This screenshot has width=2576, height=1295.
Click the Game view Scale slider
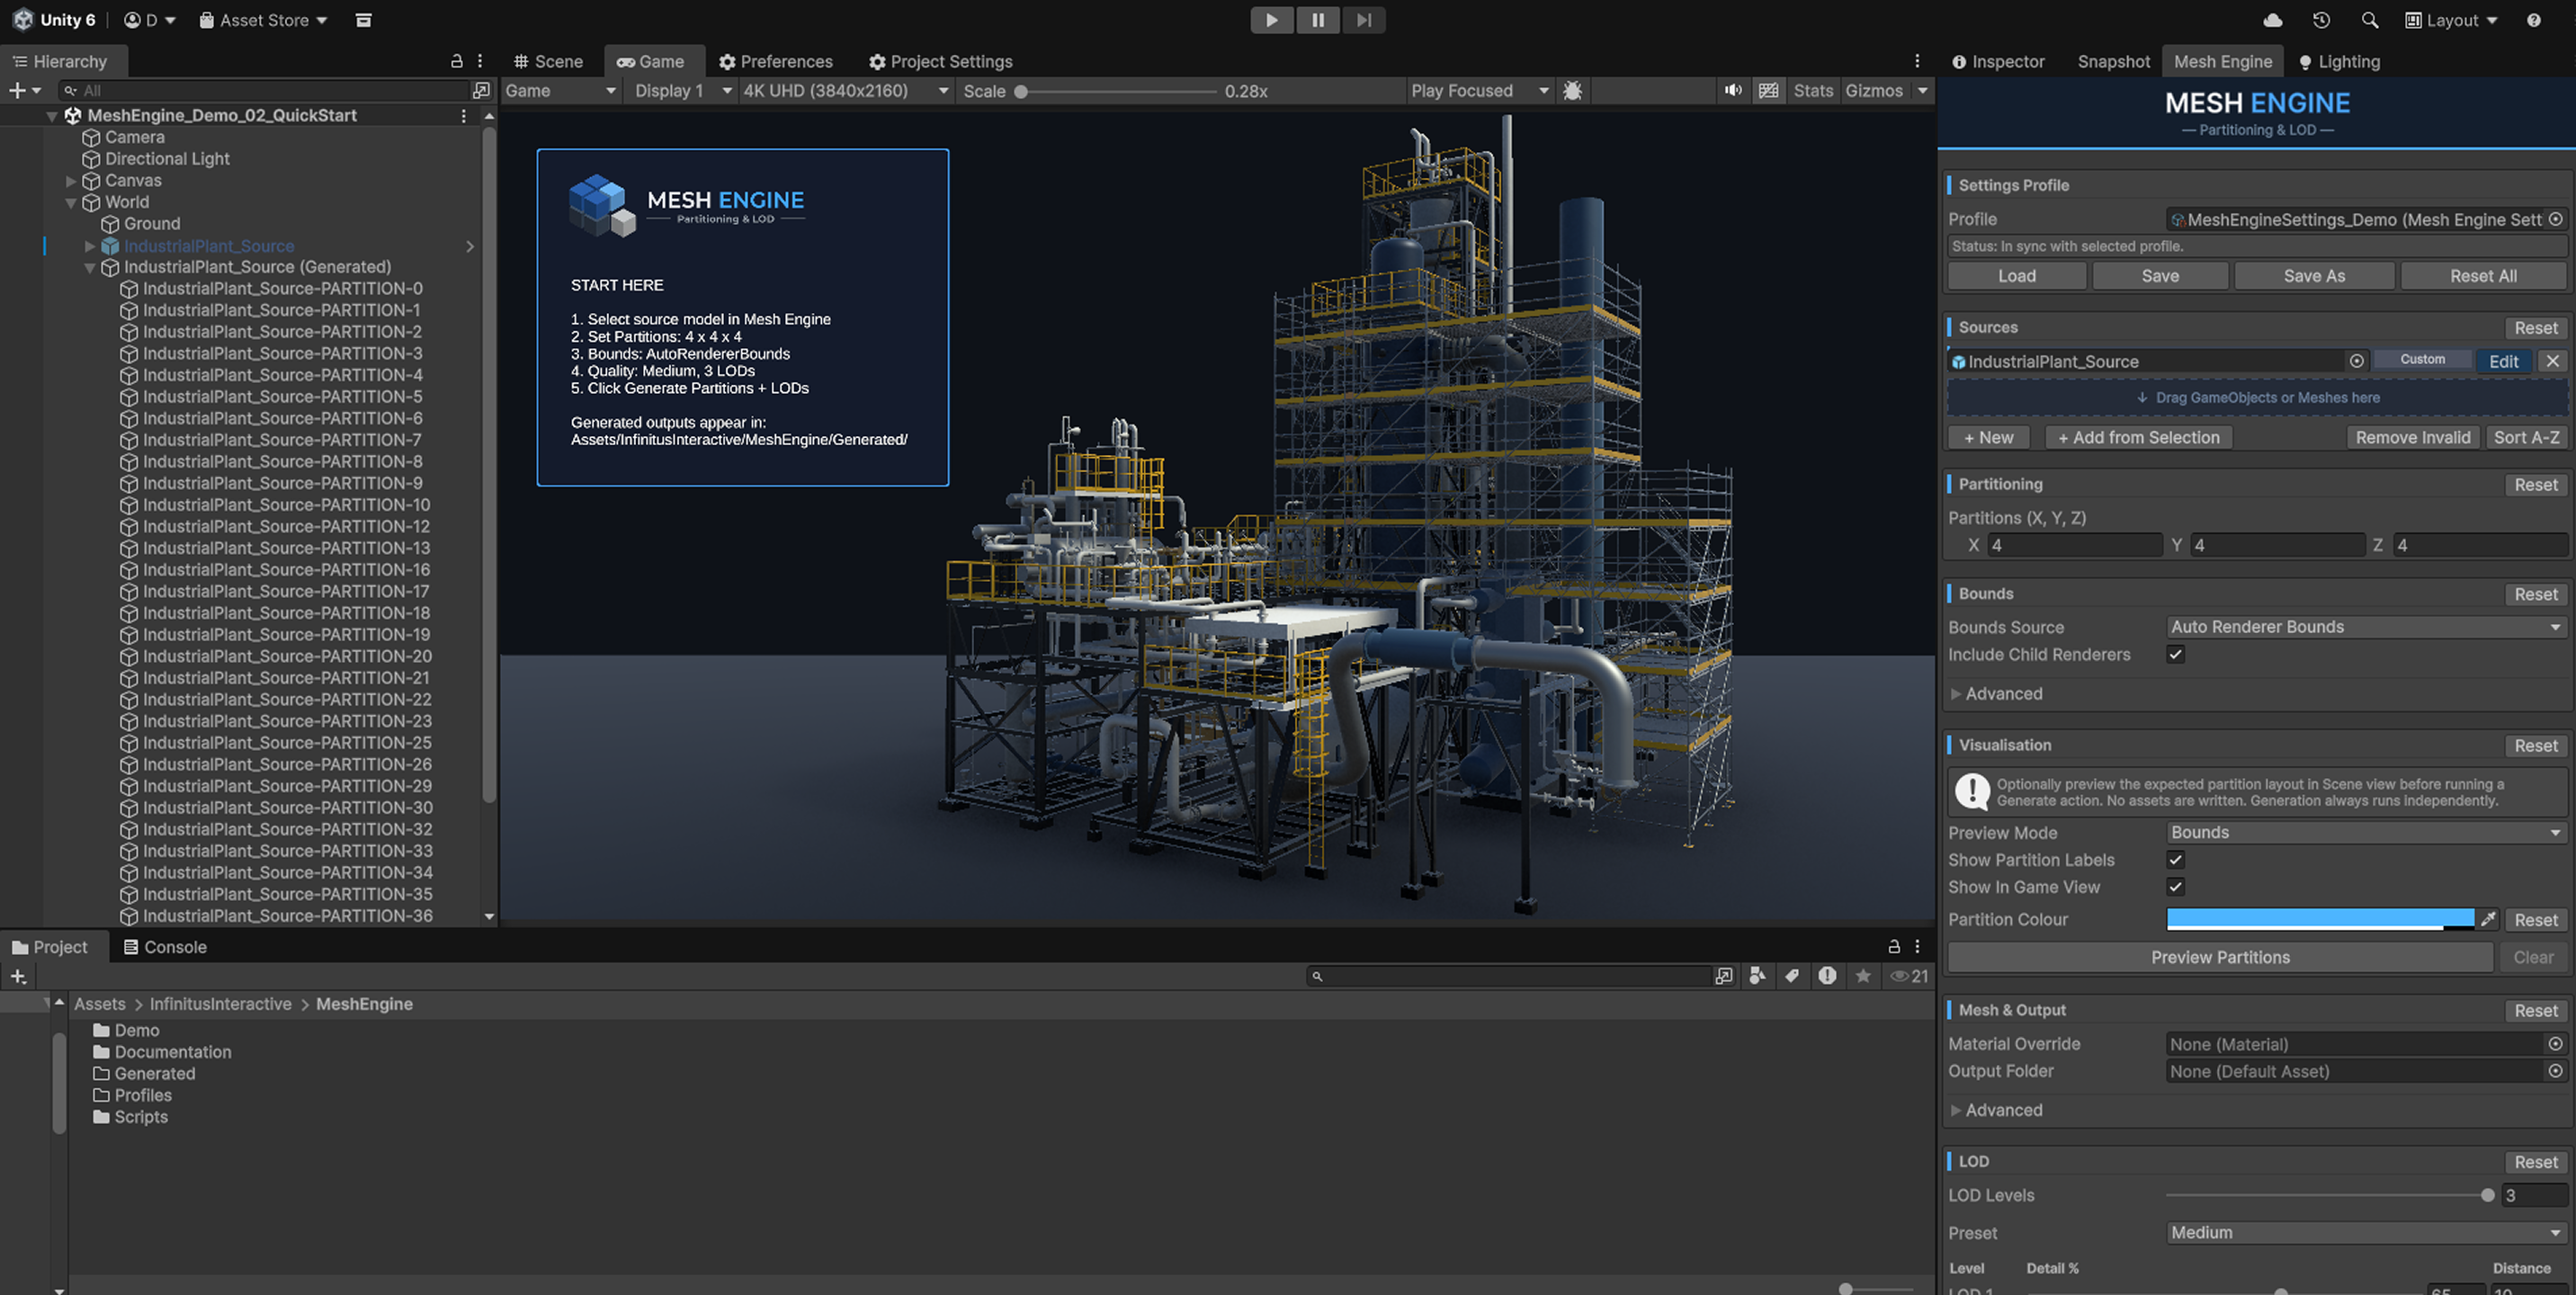1116,91
